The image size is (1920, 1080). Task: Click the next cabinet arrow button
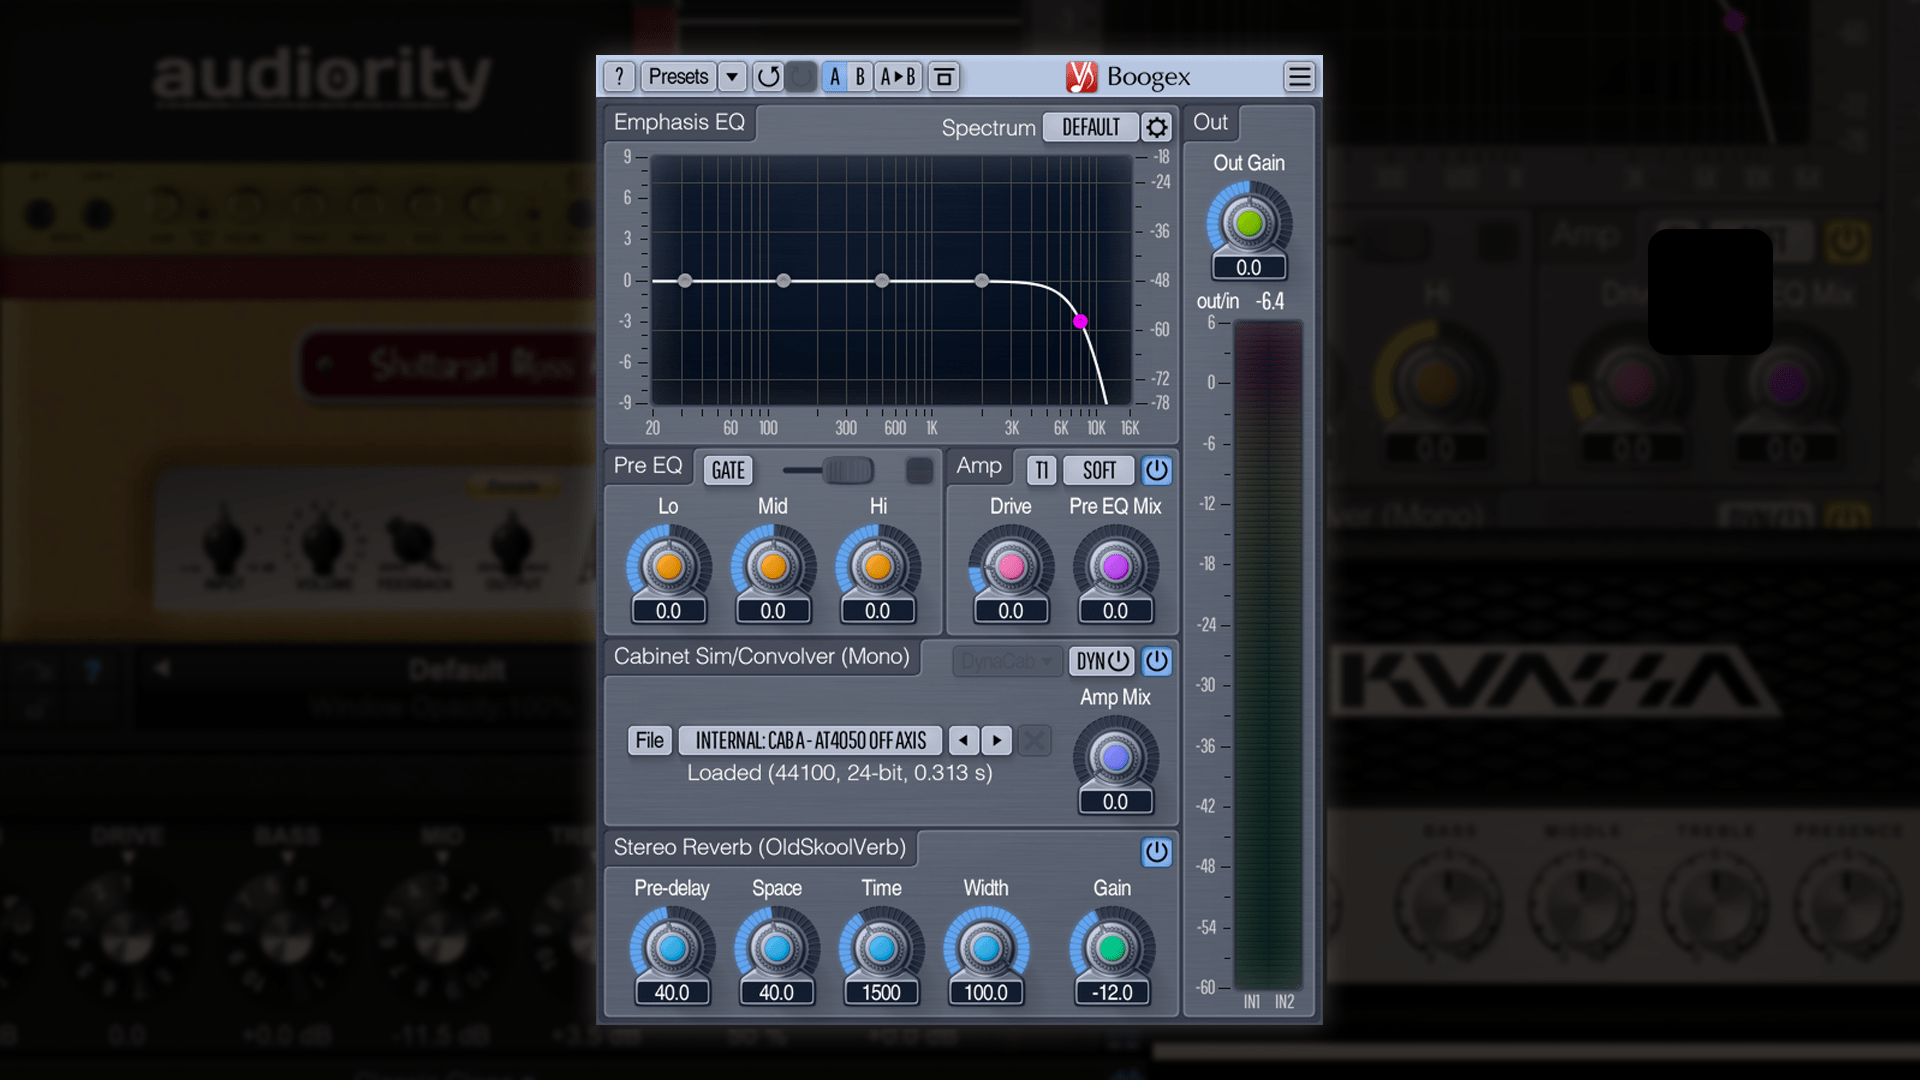pos(997,740)
